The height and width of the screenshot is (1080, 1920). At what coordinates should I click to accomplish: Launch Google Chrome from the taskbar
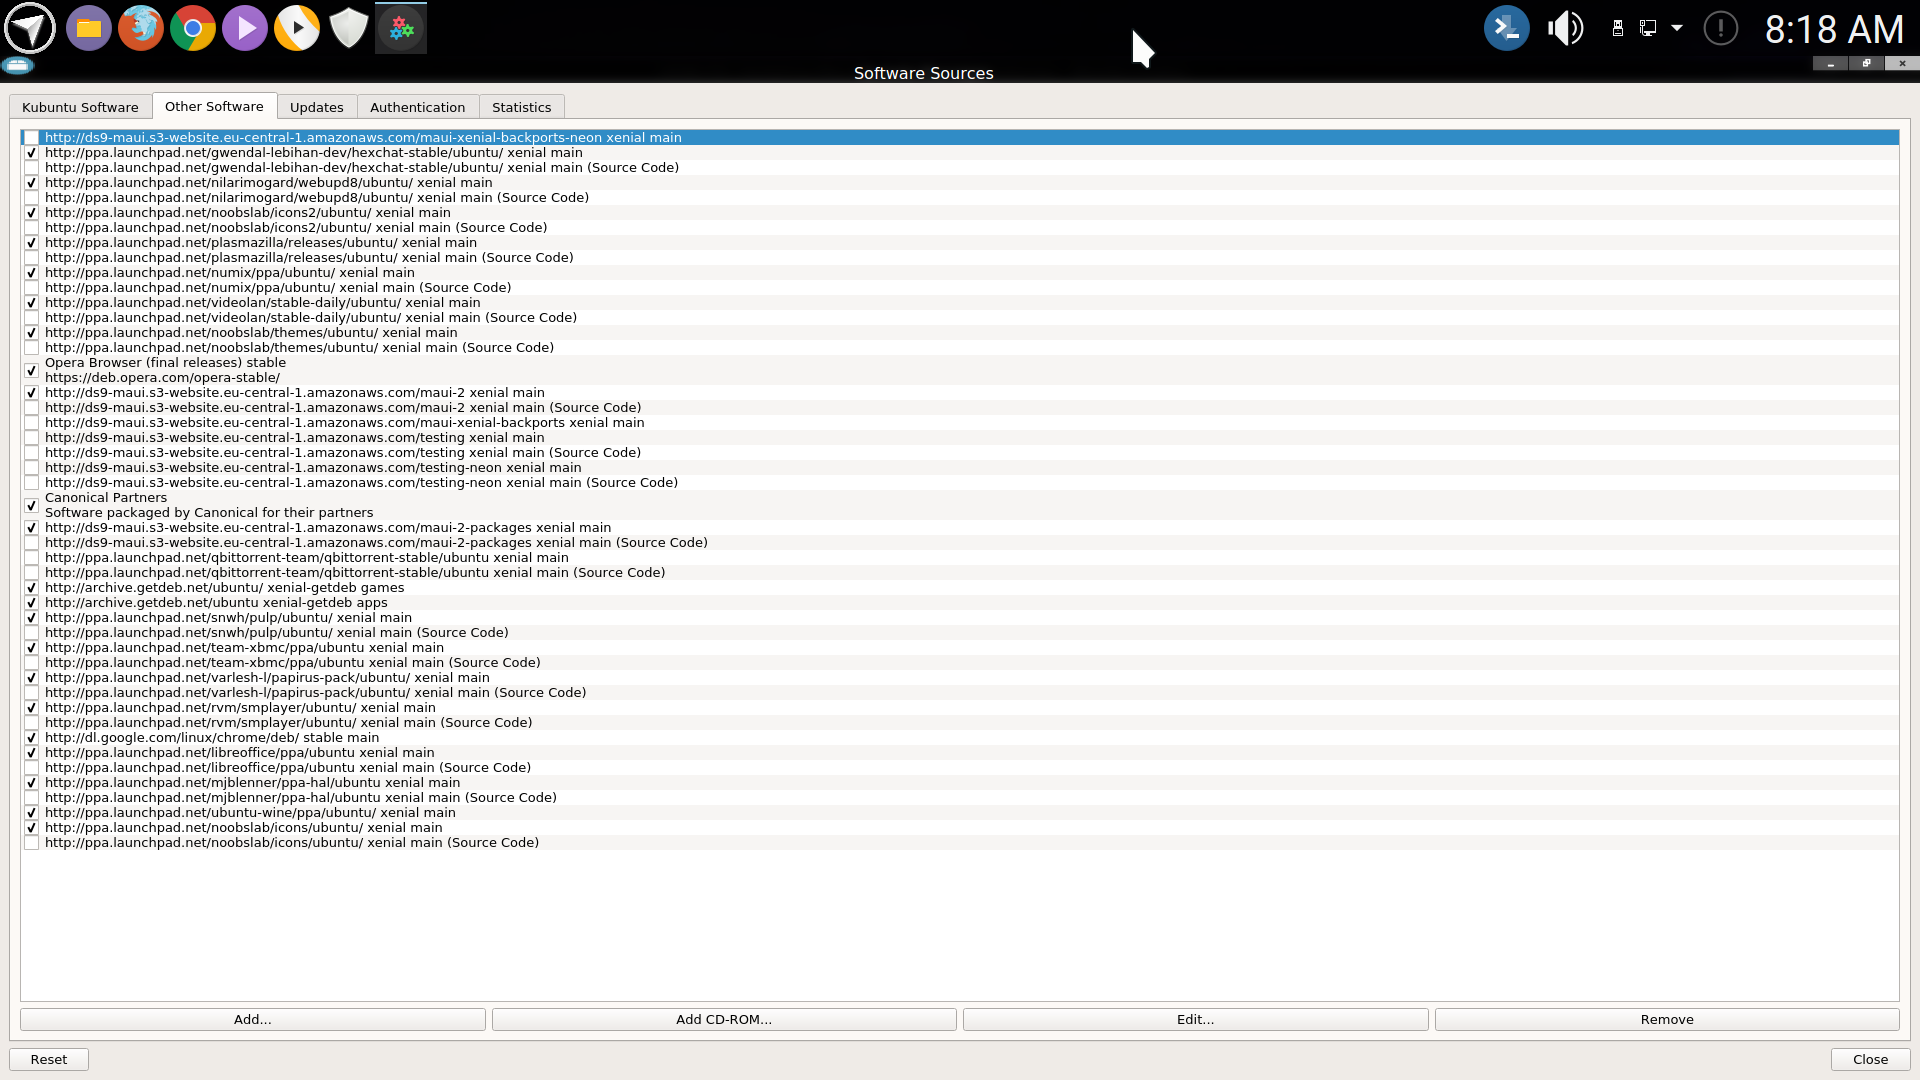(193, 28)
